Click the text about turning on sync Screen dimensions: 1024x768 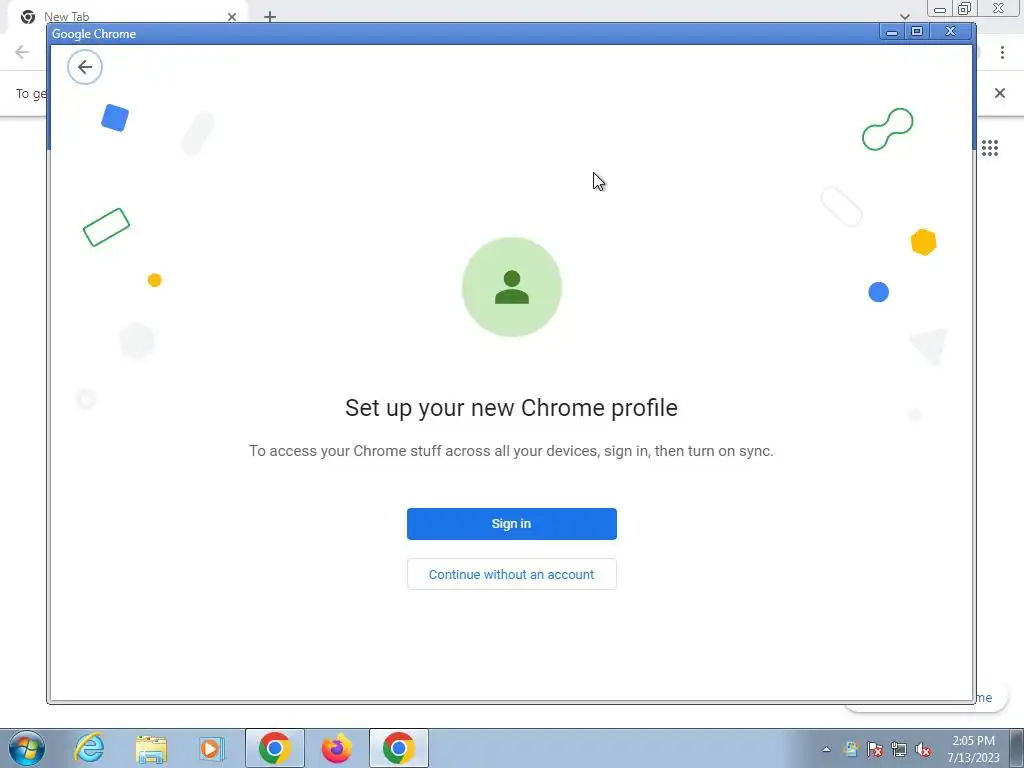click(511, 451)
